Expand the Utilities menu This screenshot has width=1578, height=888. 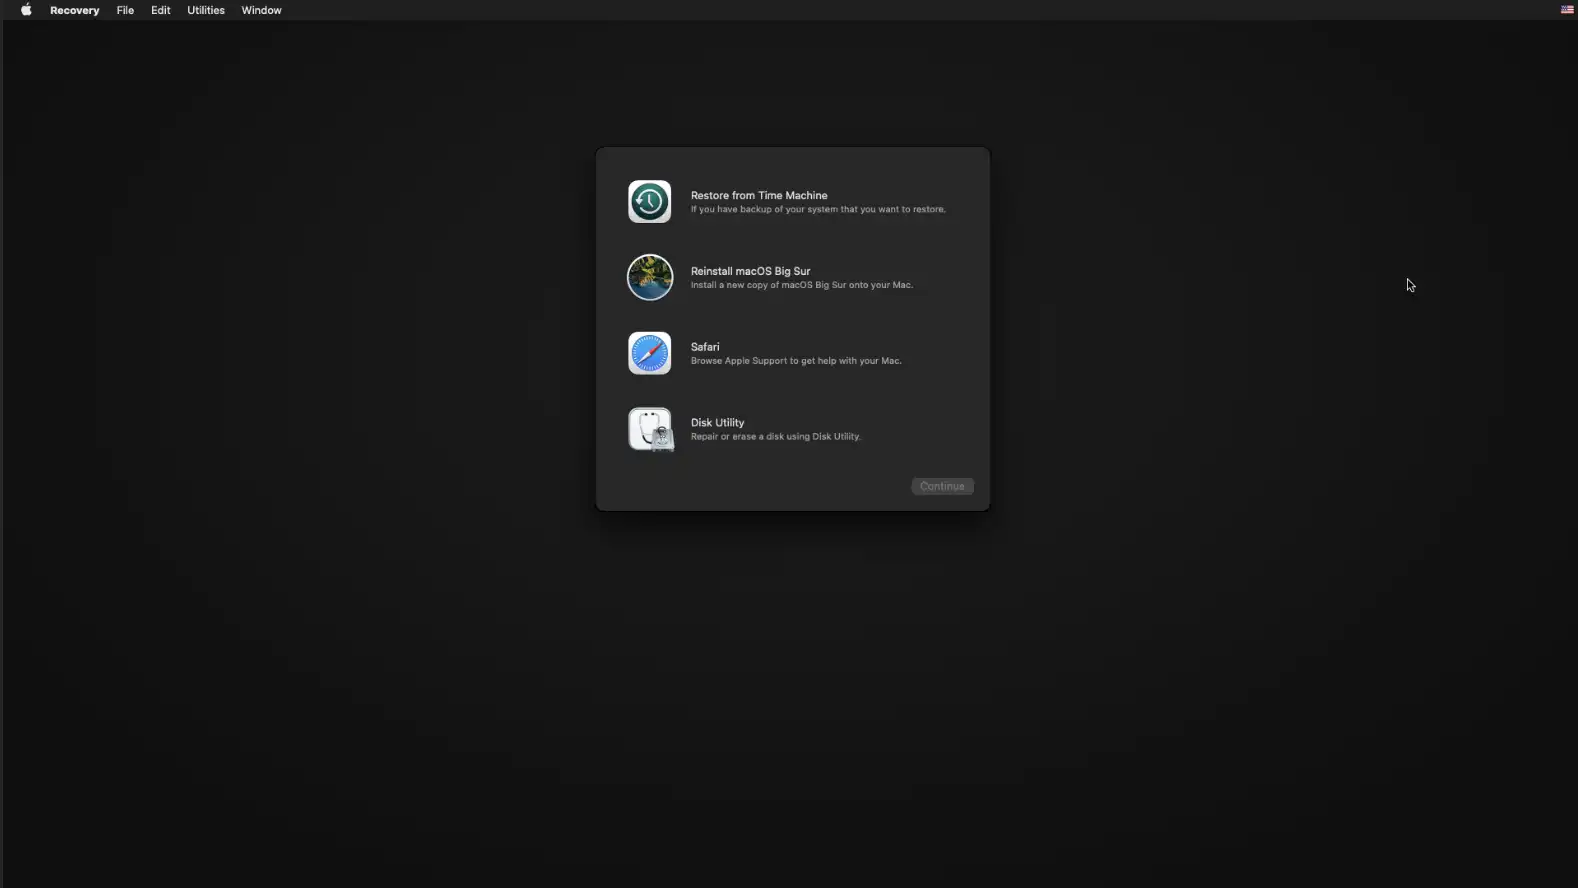(206, 10)
